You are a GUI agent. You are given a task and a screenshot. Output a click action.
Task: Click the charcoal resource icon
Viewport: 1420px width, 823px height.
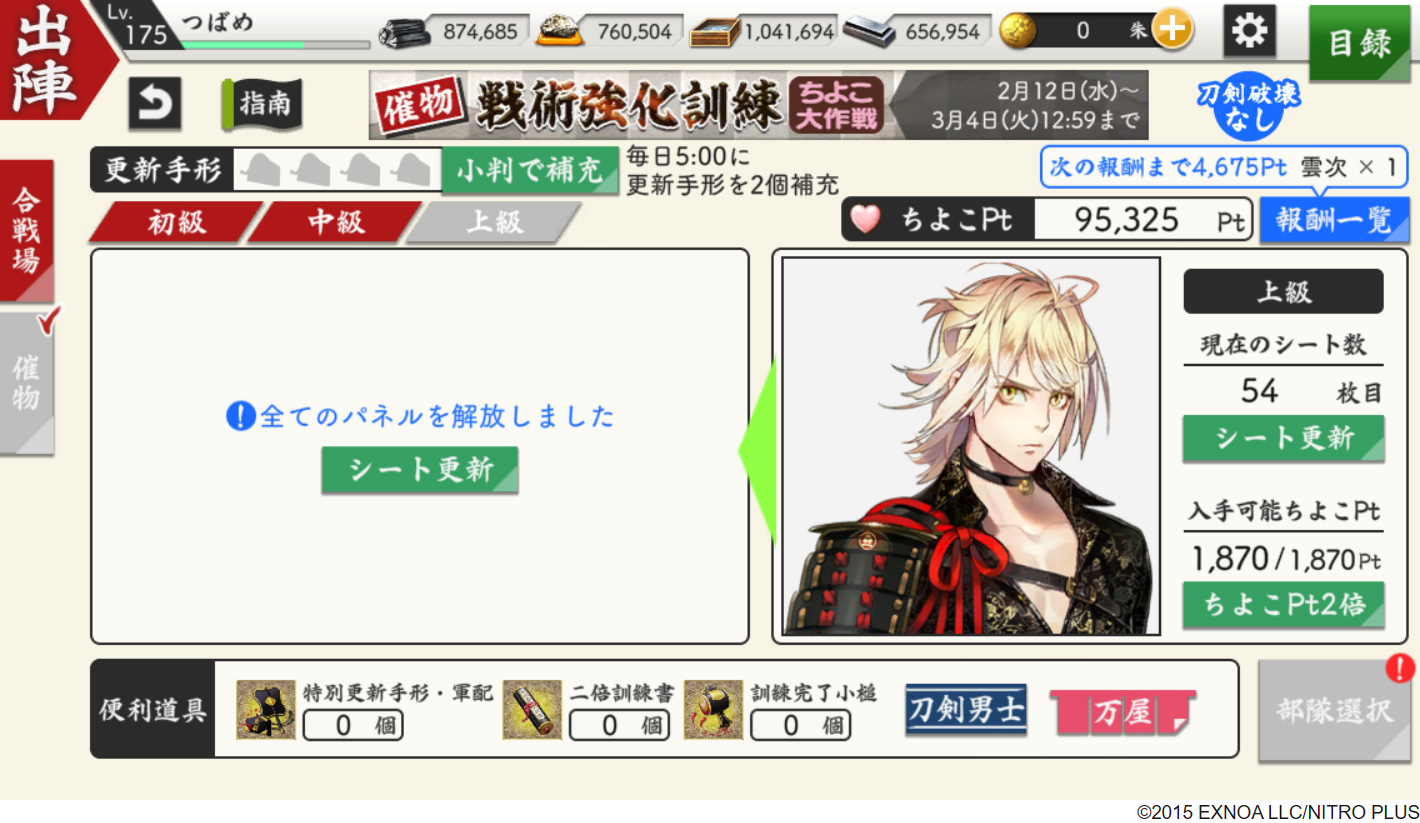point(402,32)
